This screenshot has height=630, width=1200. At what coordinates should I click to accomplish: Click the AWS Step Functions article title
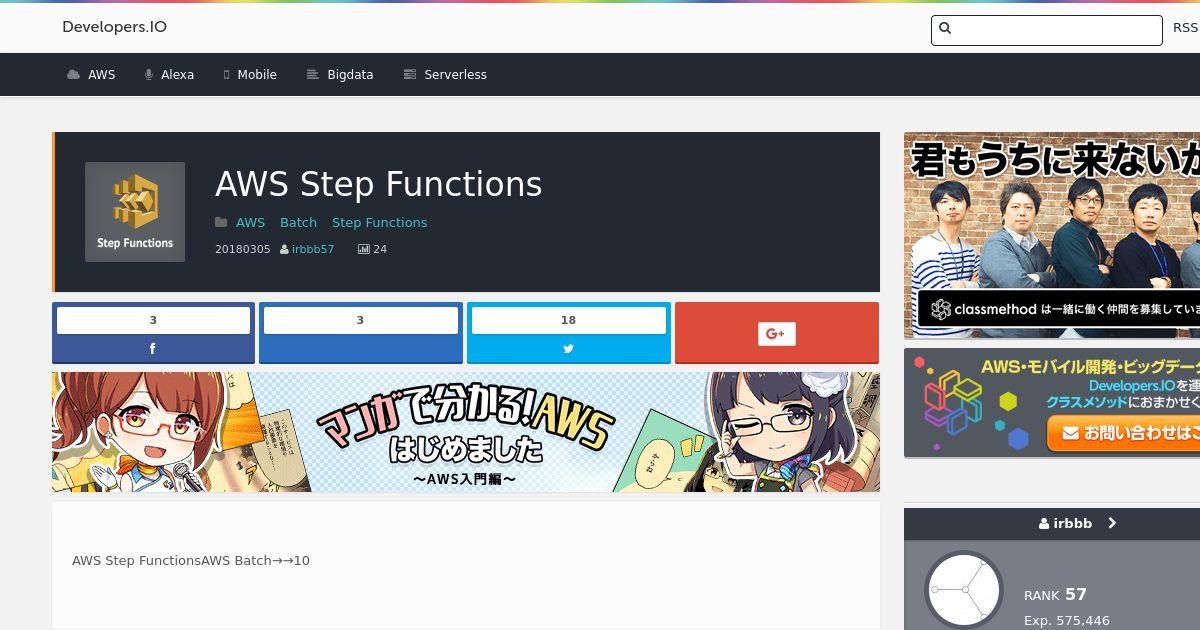(378, 184)
